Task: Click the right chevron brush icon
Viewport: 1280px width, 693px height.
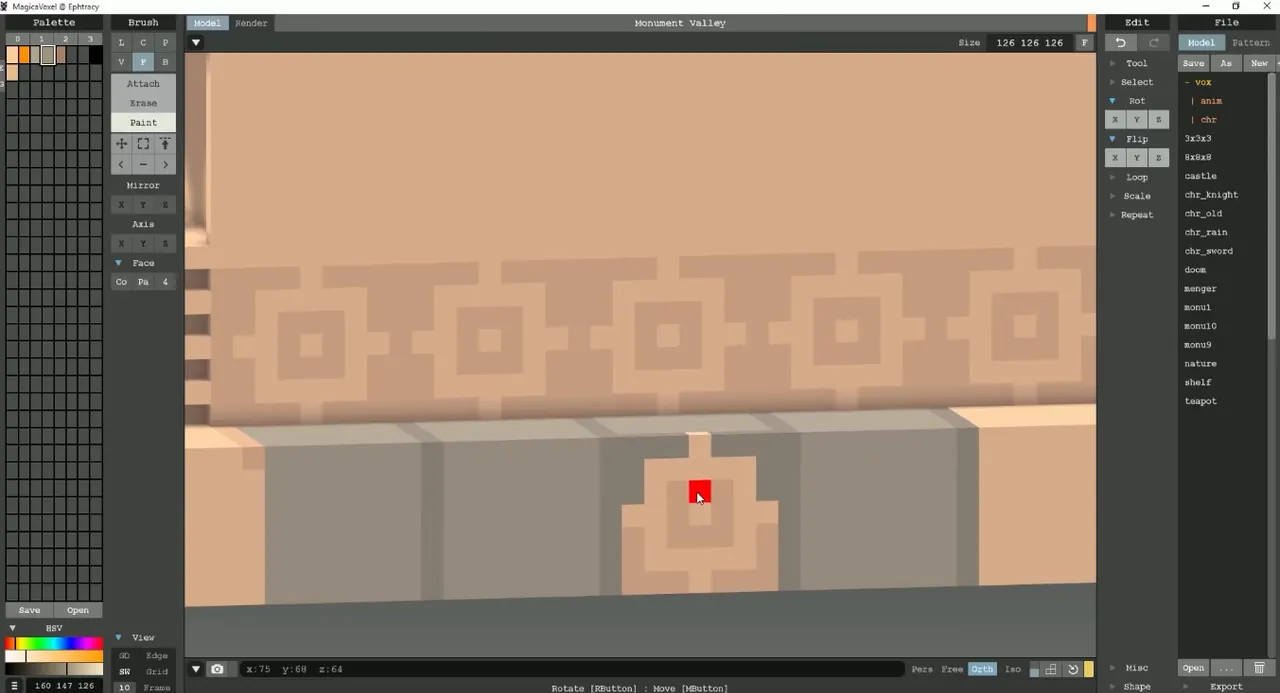Action: point(165,164)
